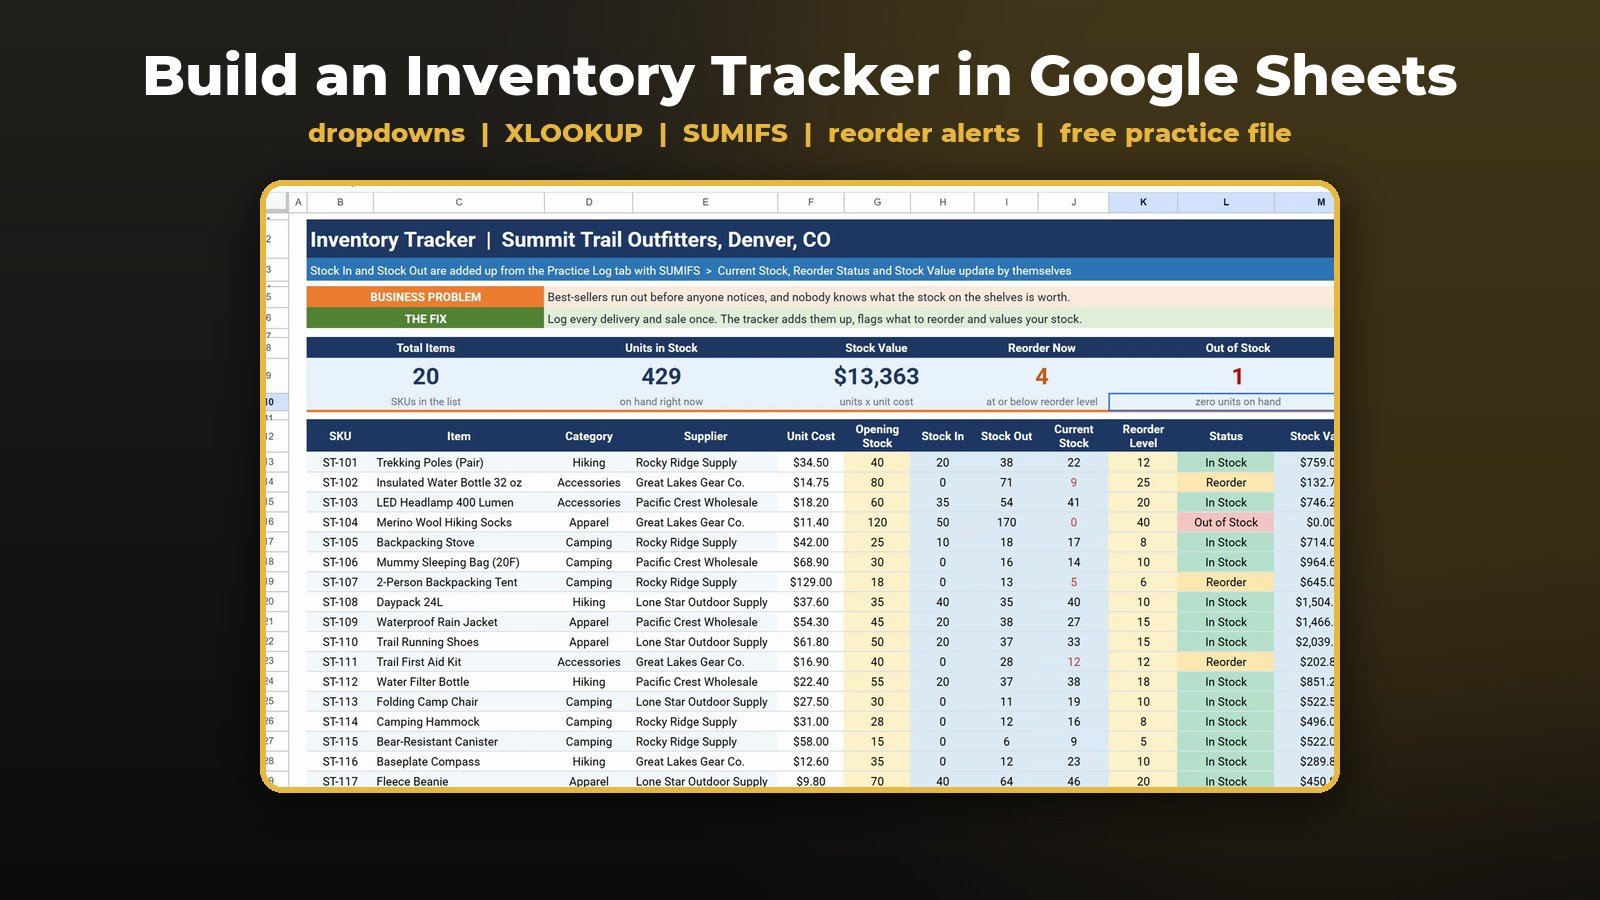Click the unit cost '$129.00' cell
This screenshot has height=900, width=1600.
click(811, 582)
